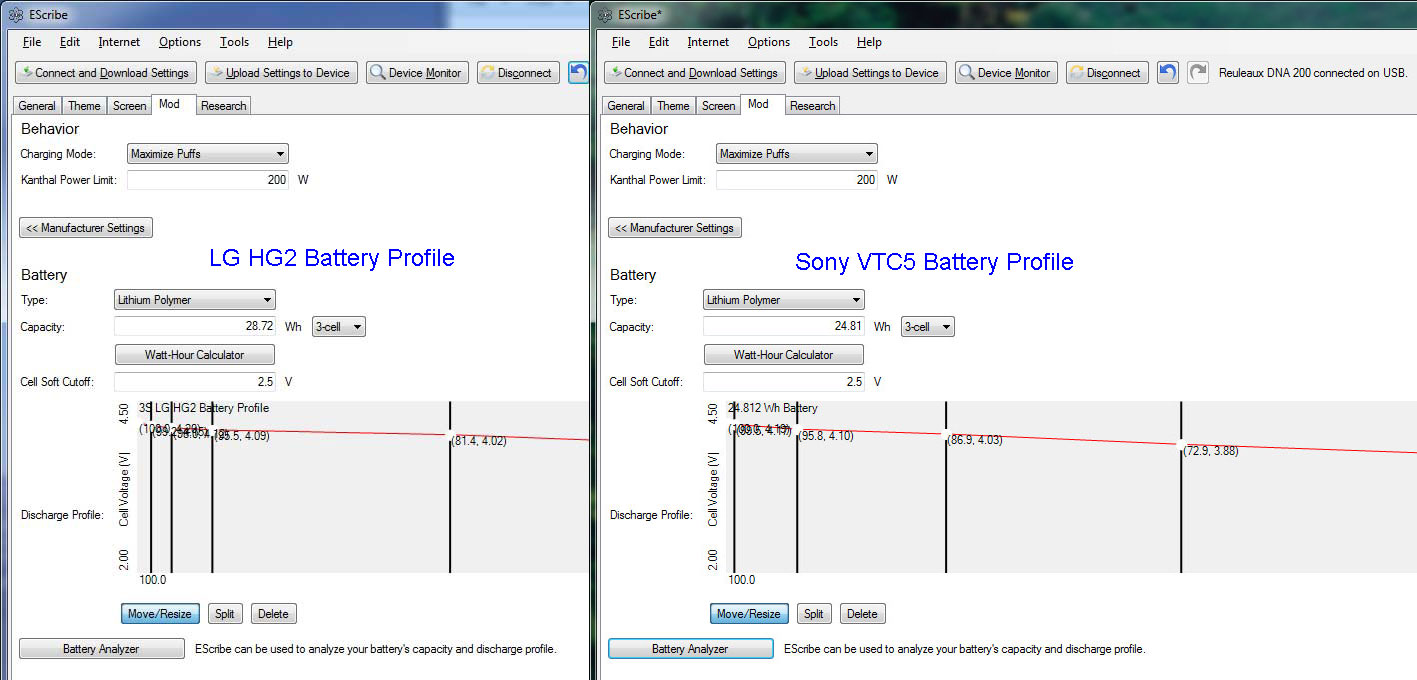
Task: Click Disconnect in the right window
Action: click(x=1107, y=72)
